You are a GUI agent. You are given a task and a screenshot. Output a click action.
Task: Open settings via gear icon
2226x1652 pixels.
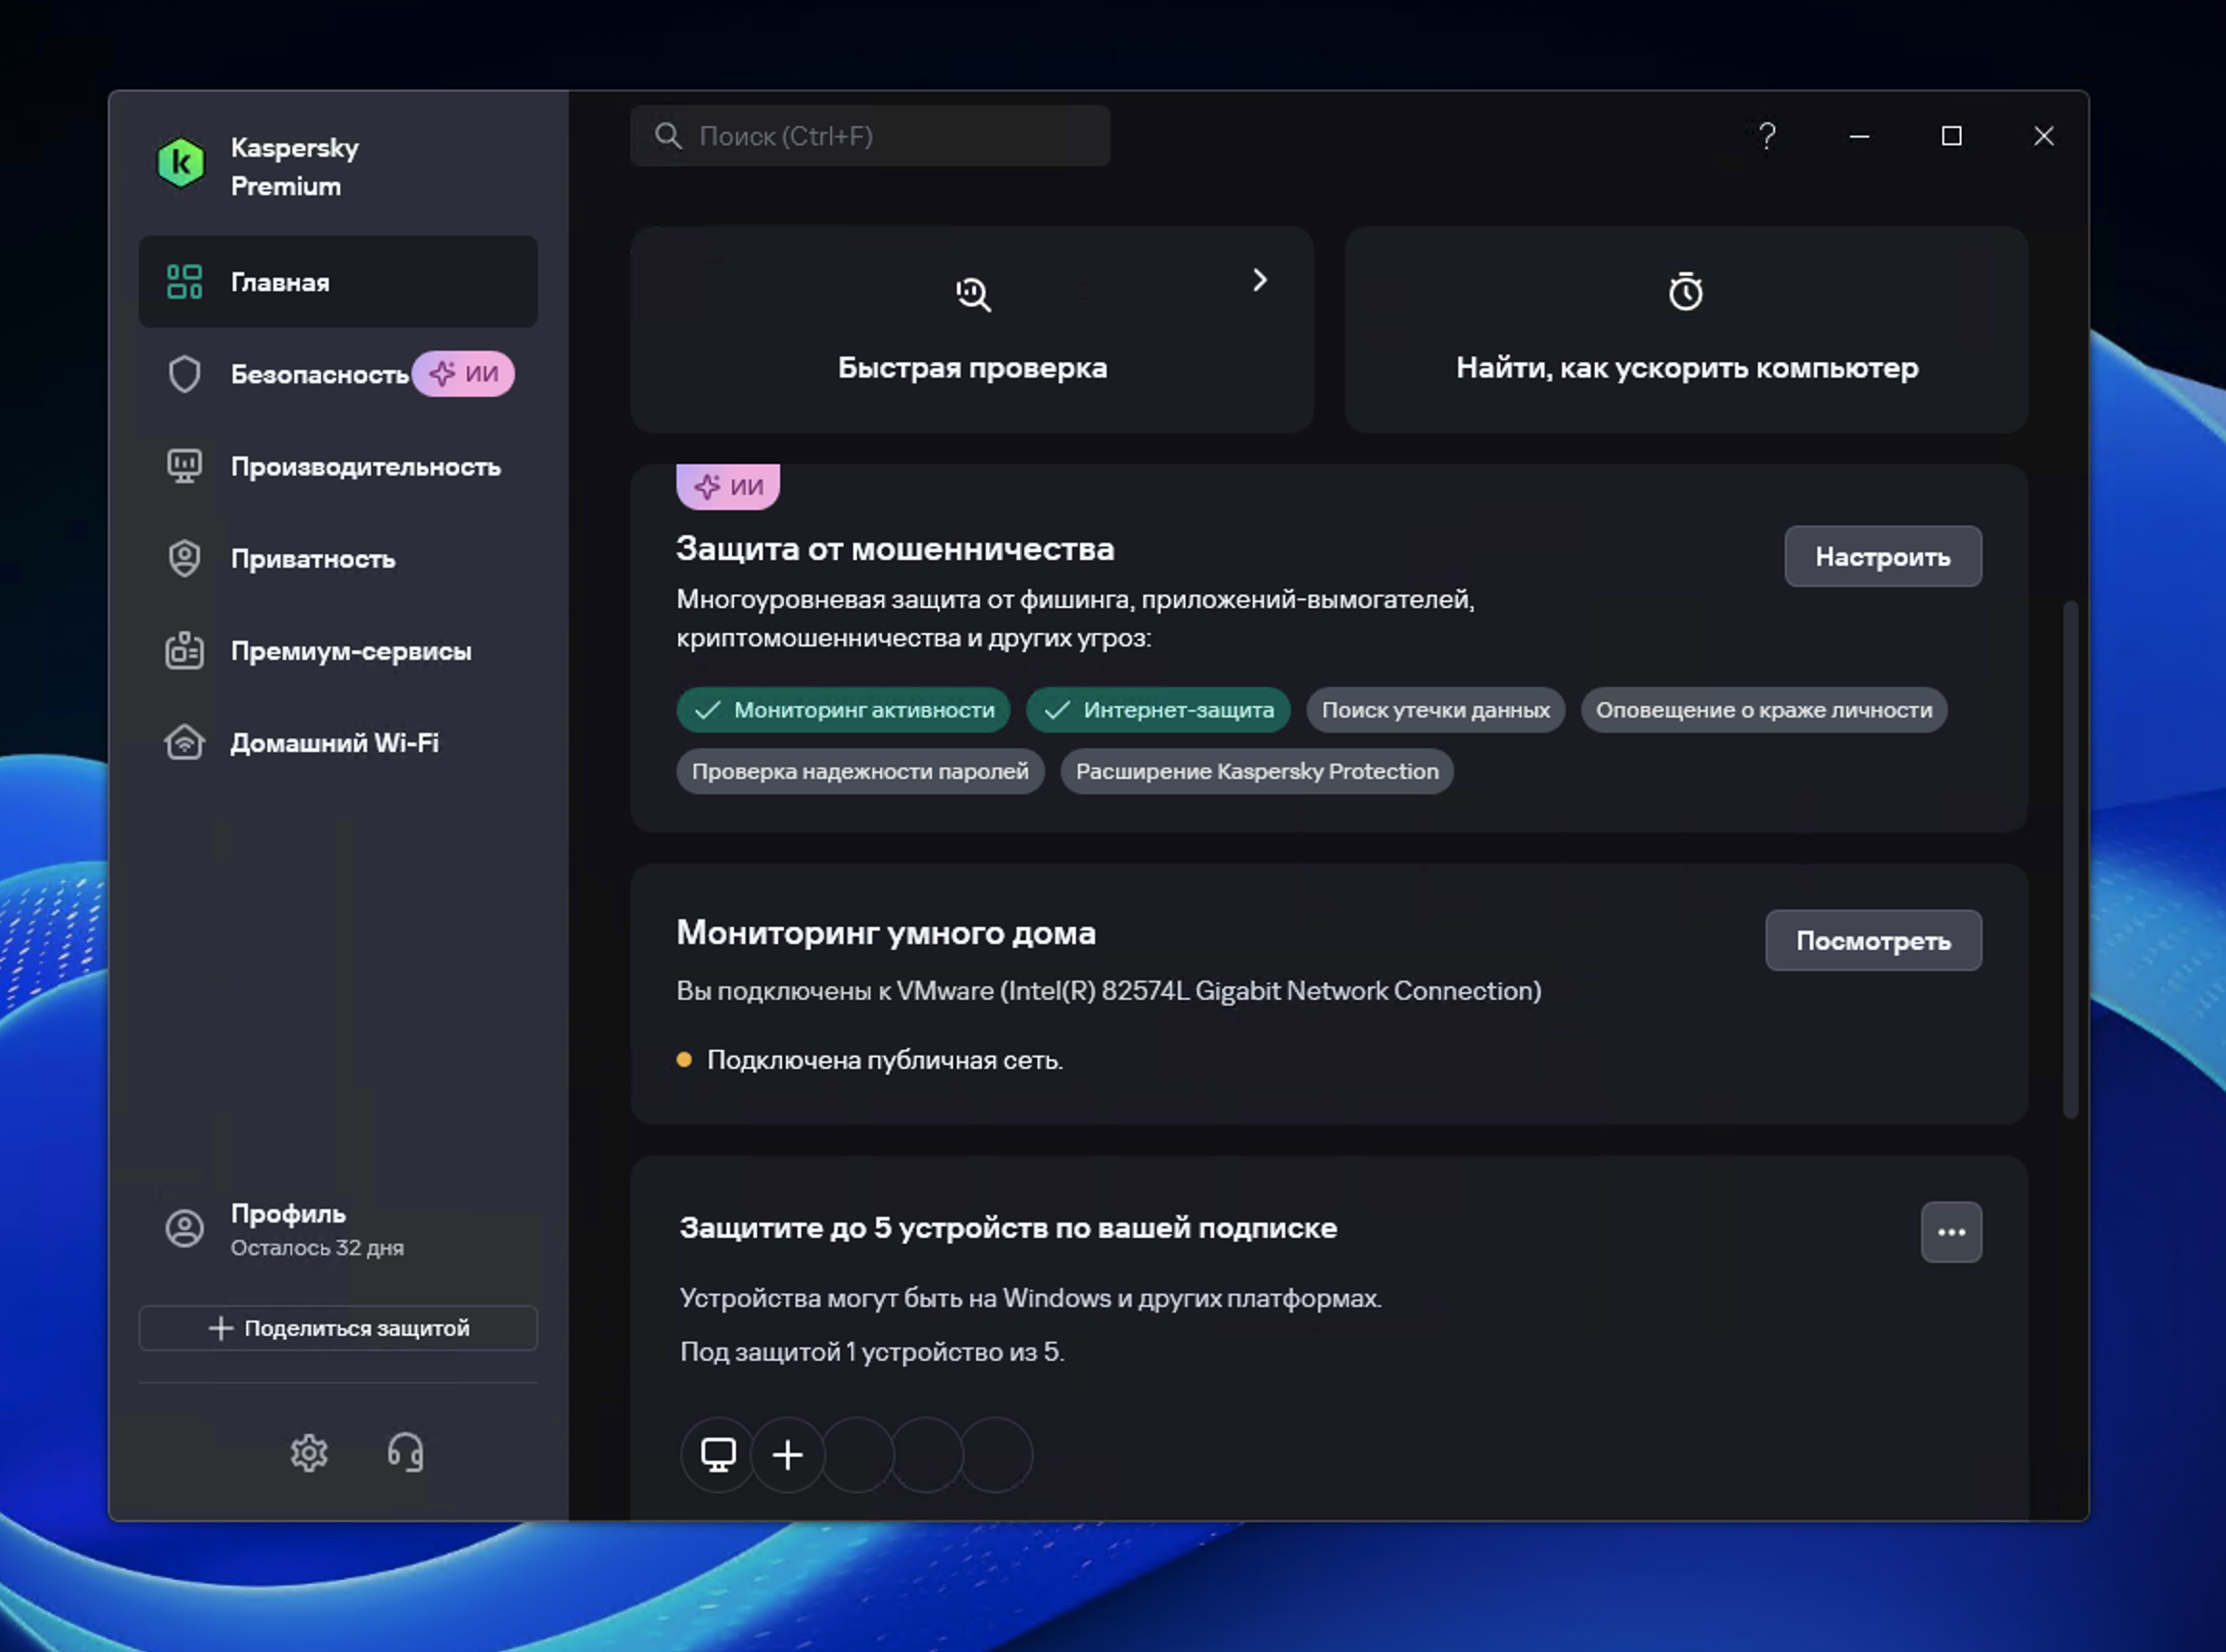click(309, 1452)
